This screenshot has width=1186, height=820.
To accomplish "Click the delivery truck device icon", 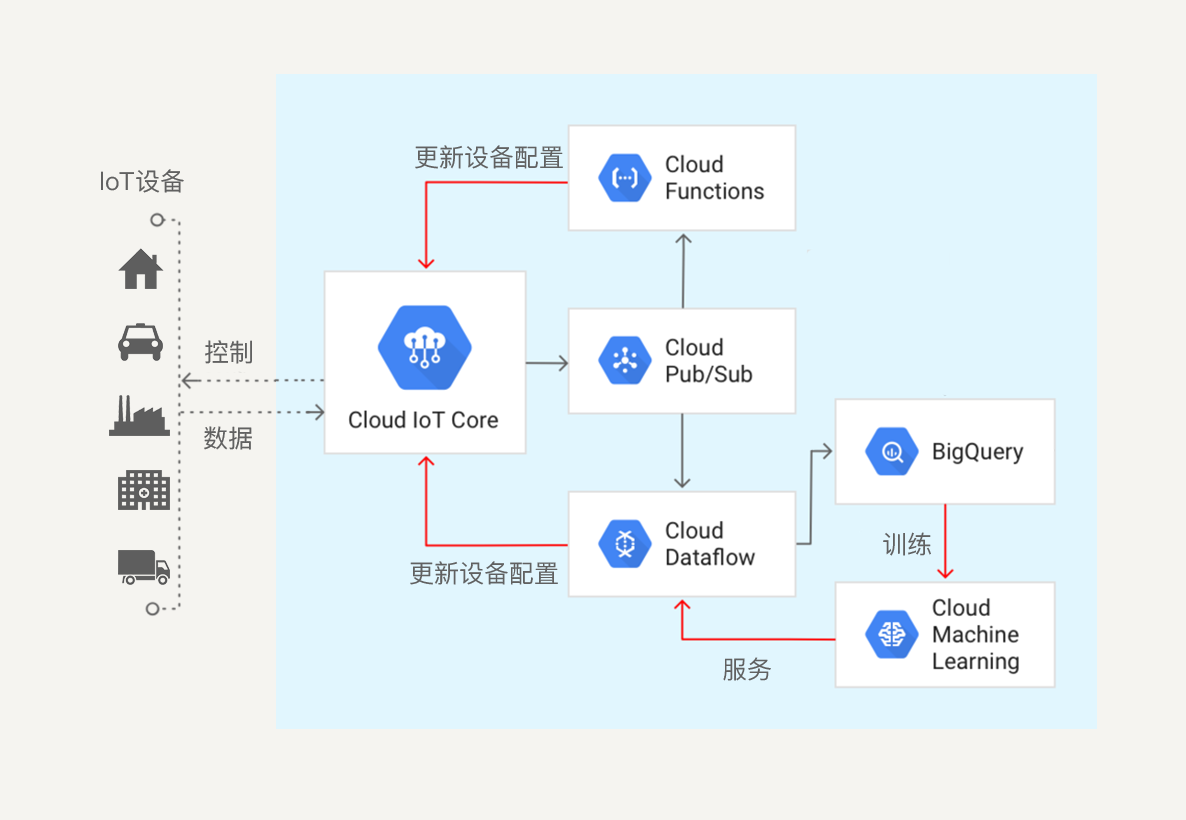I will pos(143,566).
